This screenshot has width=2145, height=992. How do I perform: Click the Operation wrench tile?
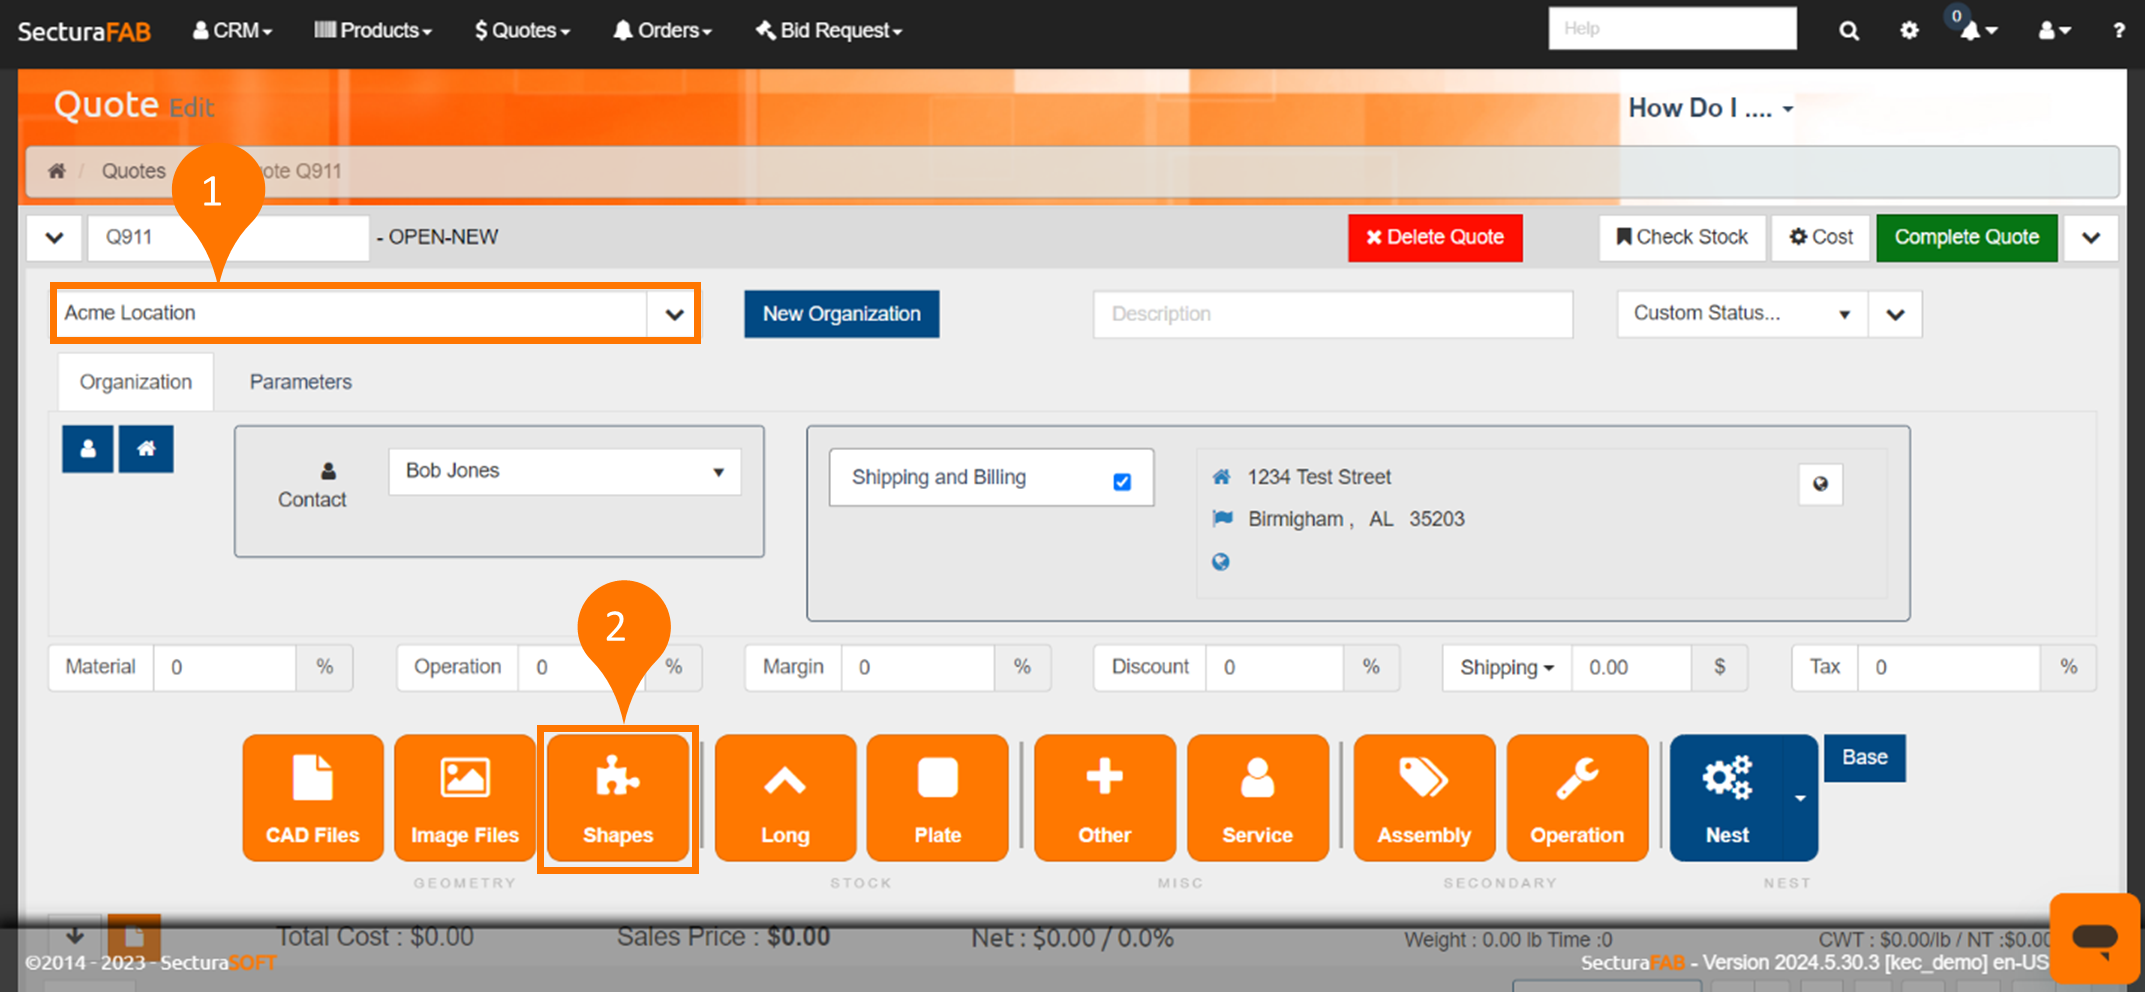(x=1577, y=798)
